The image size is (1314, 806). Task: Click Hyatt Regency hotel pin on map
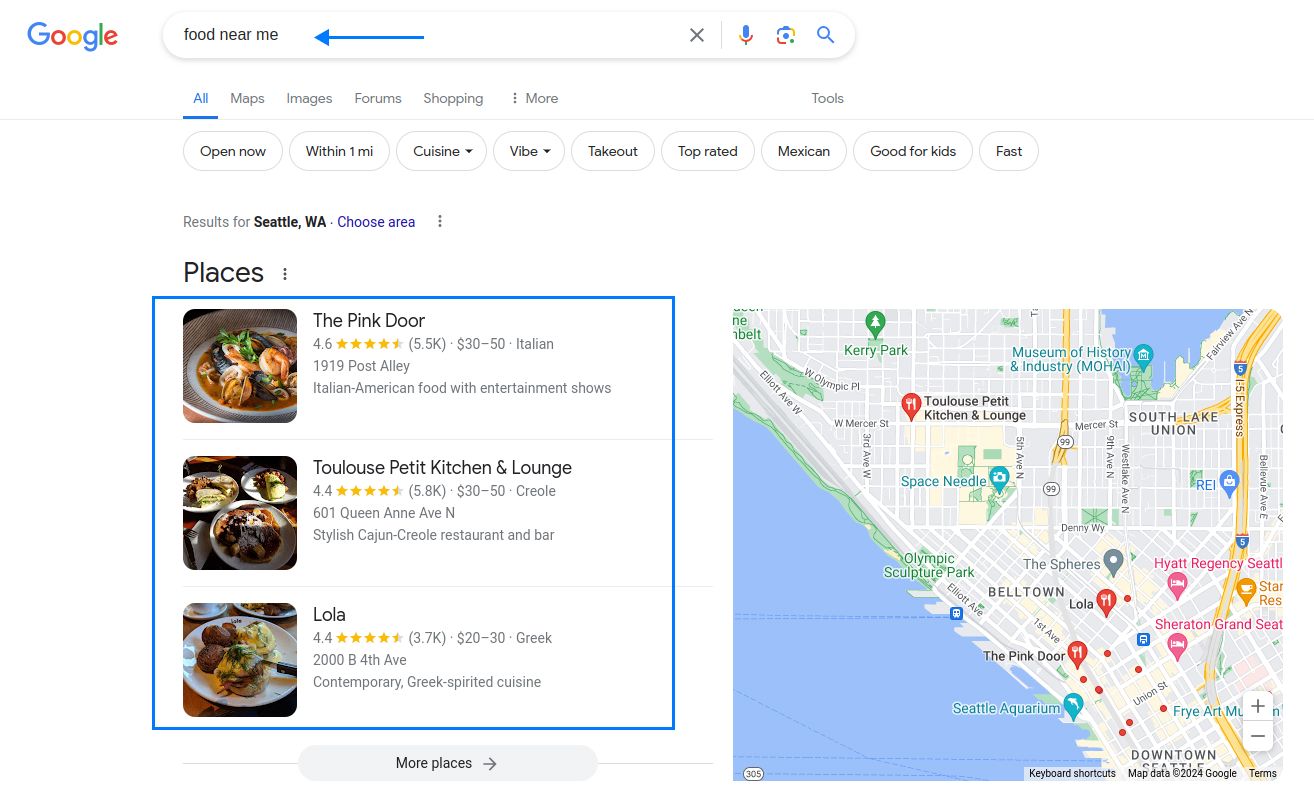coord(1177,584)
